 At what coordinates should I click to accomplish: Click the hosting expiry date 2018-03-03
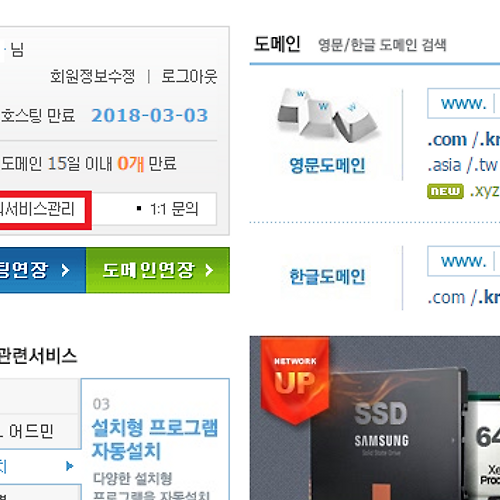point(150,116)
